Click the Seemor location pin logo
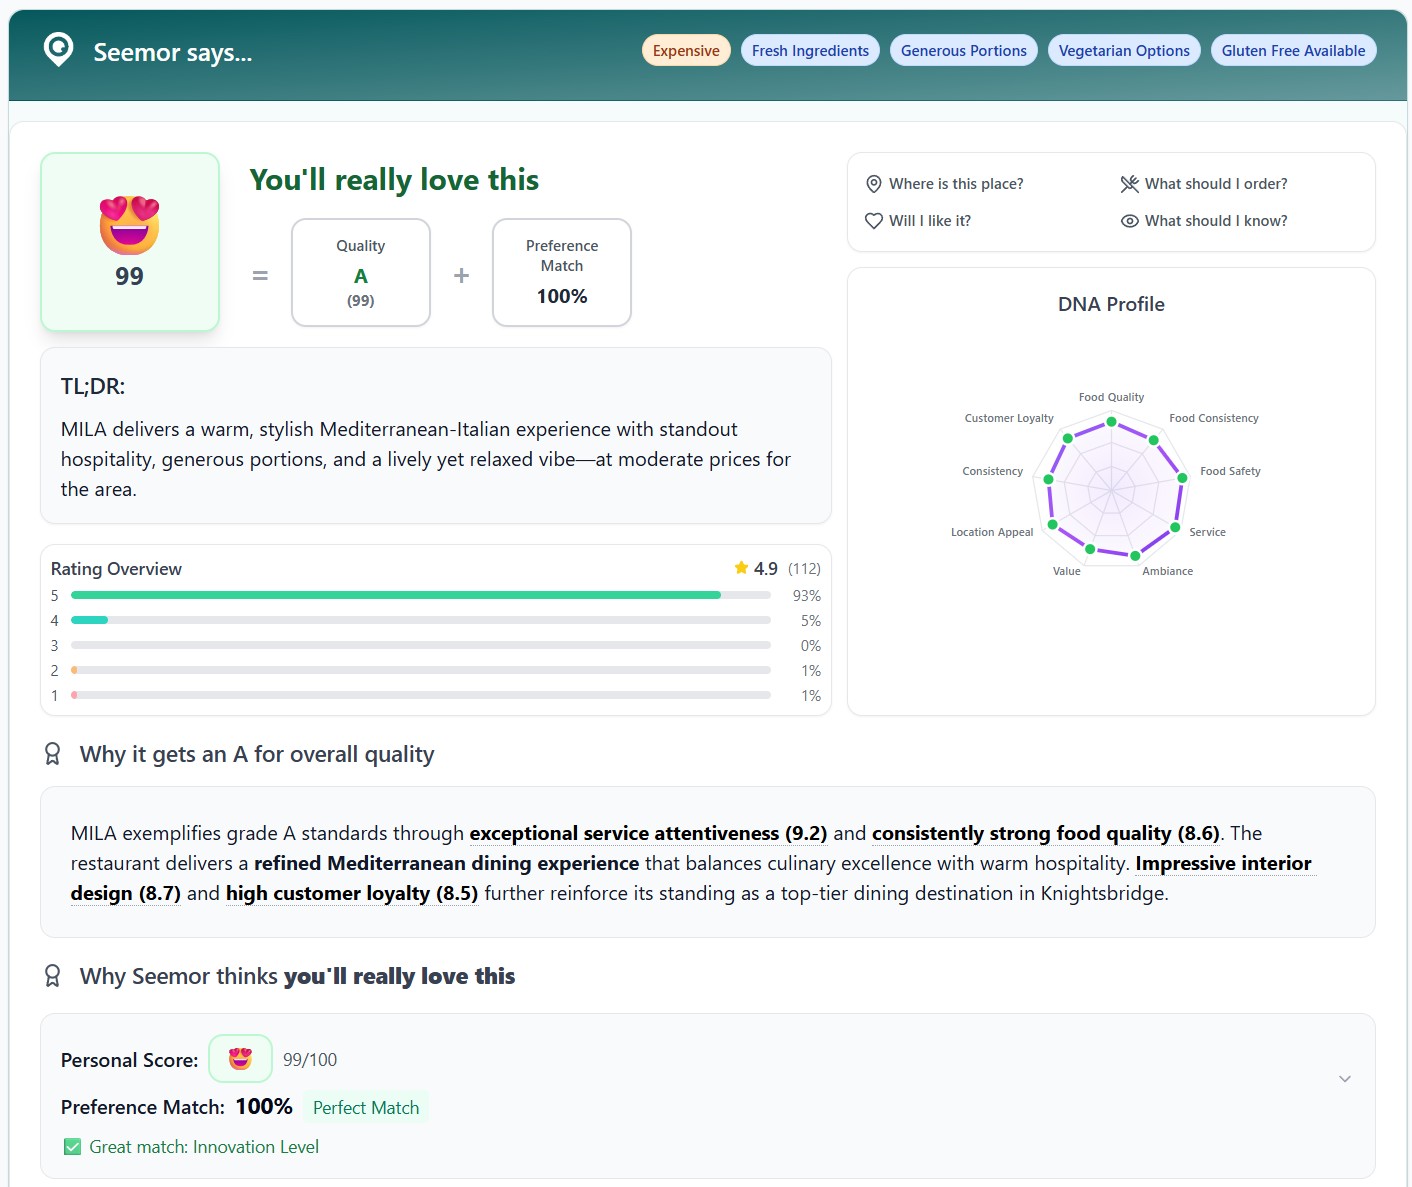The image size is (1412, 1187). [x=59, y=50]
